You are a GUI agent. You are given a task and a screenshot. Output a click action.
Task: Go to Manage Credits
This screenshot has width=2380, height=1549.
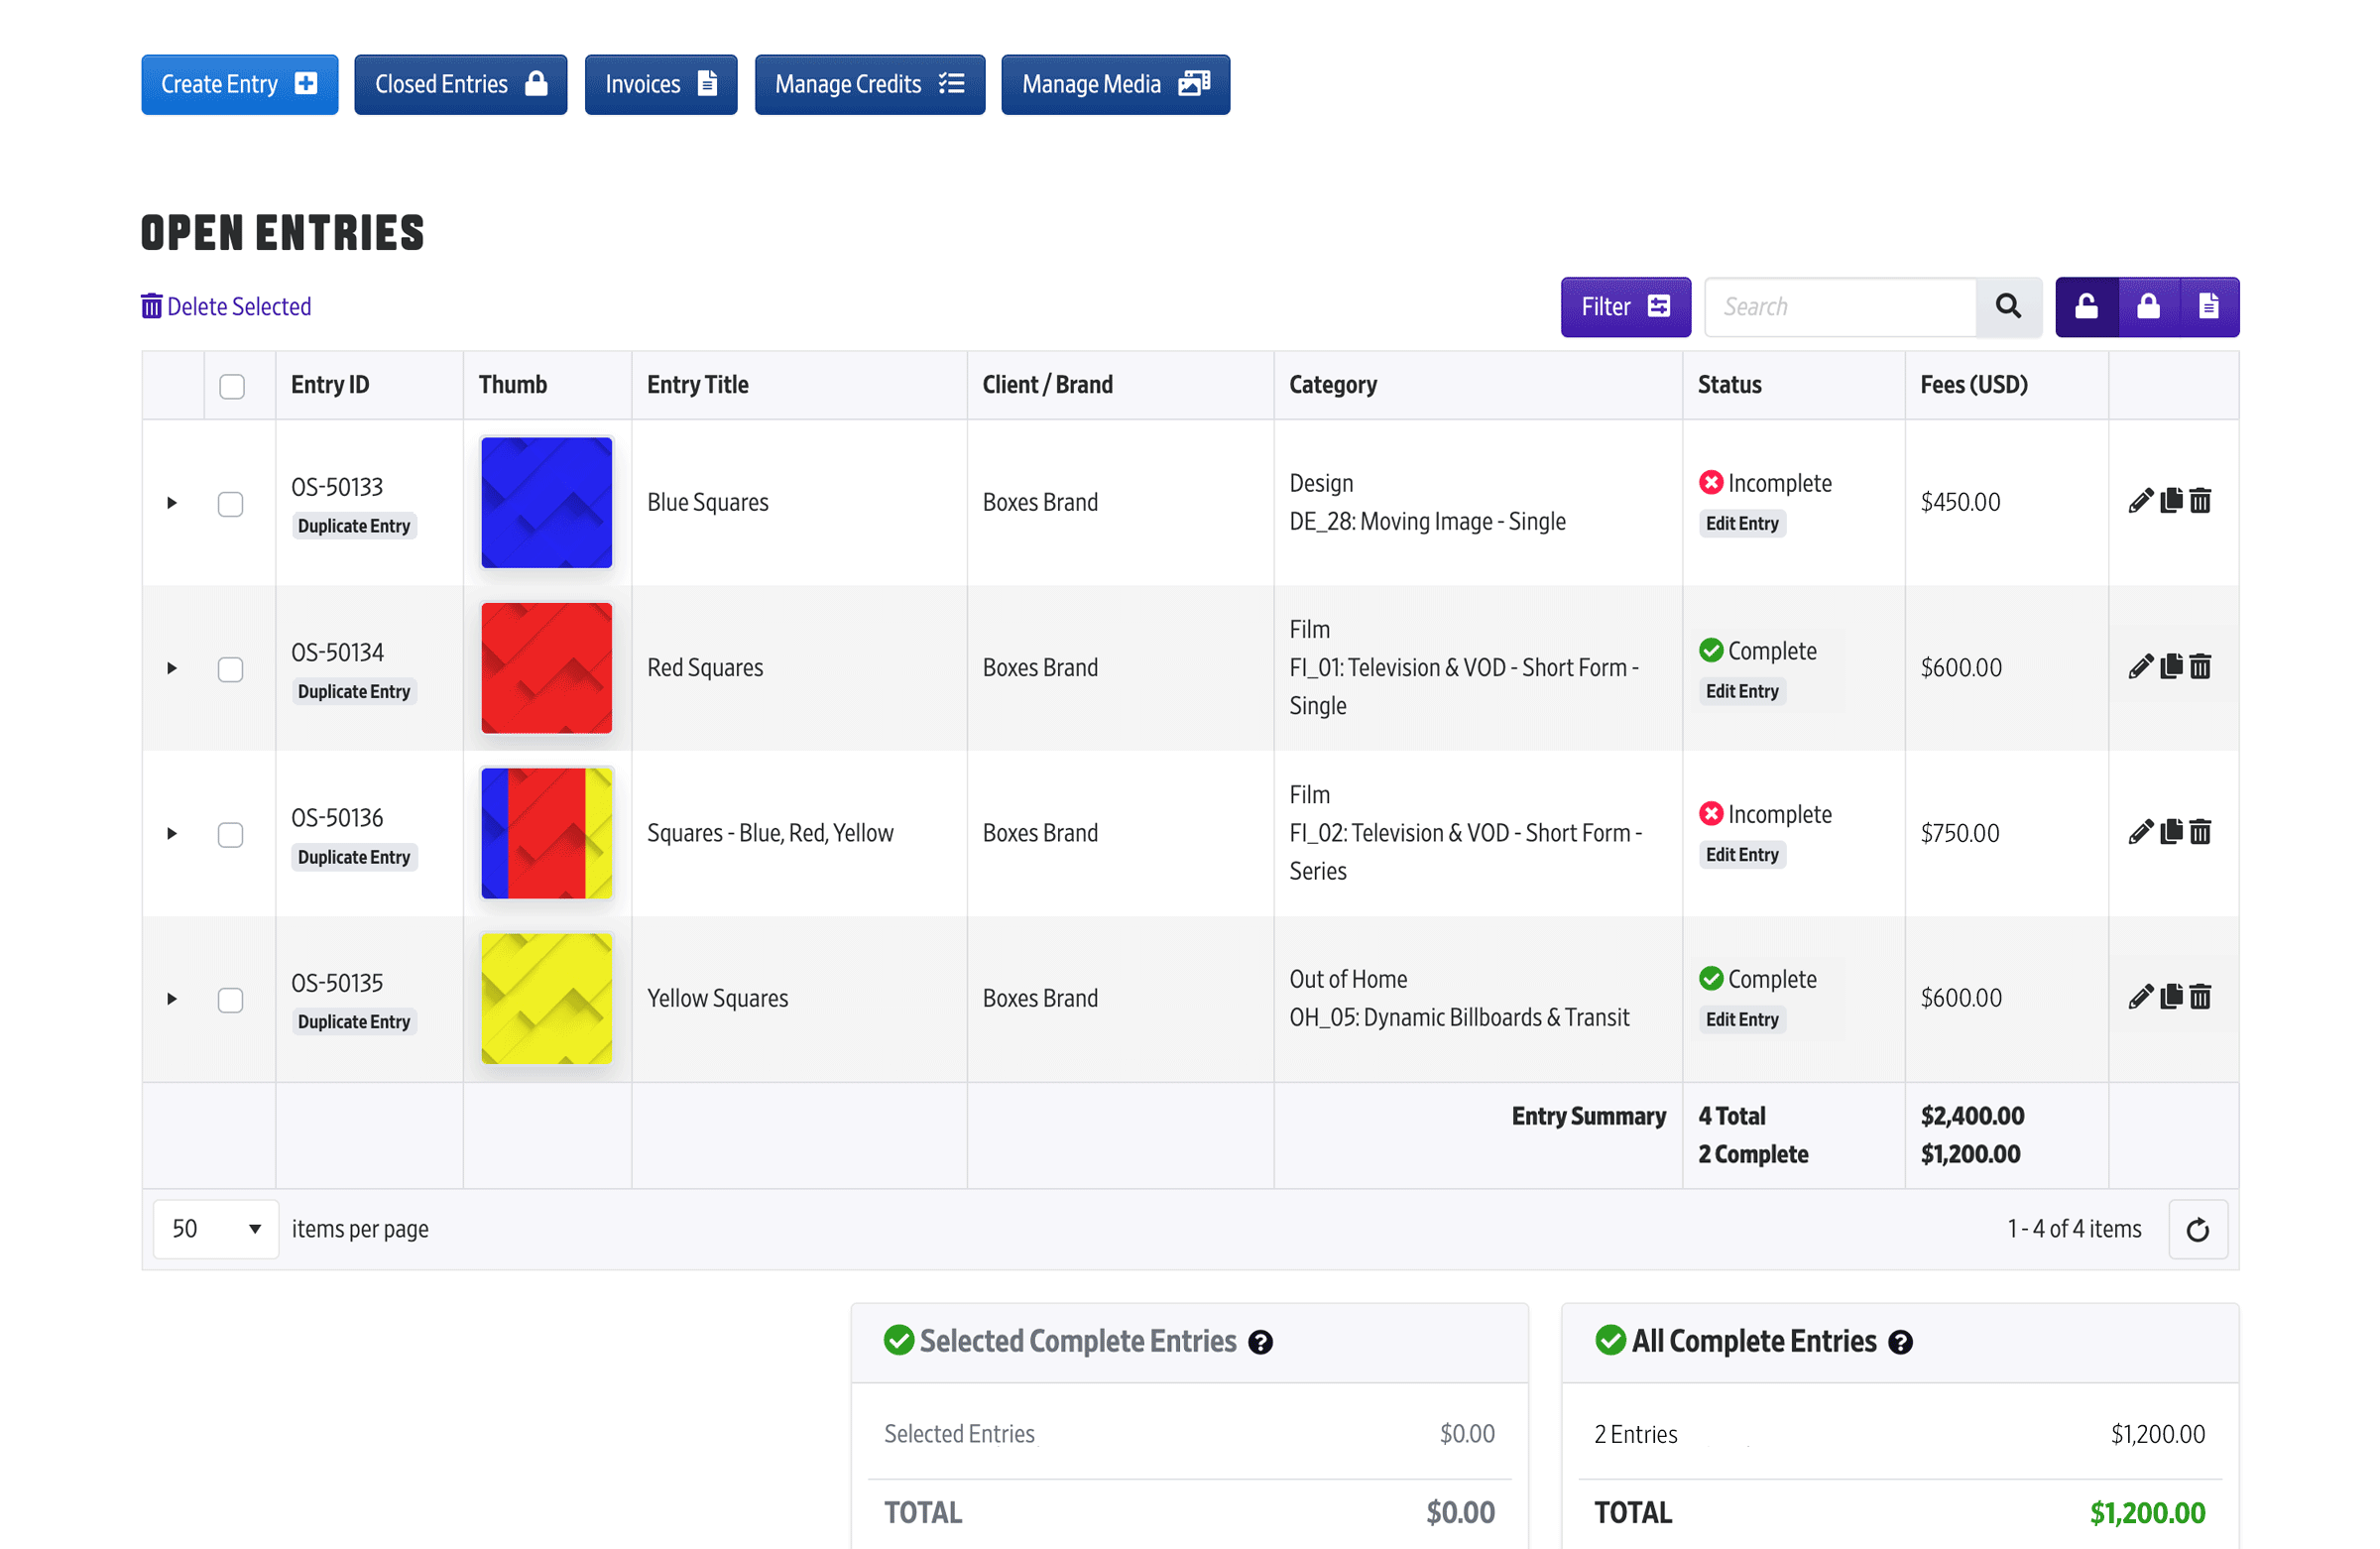[x=869, y=85]
